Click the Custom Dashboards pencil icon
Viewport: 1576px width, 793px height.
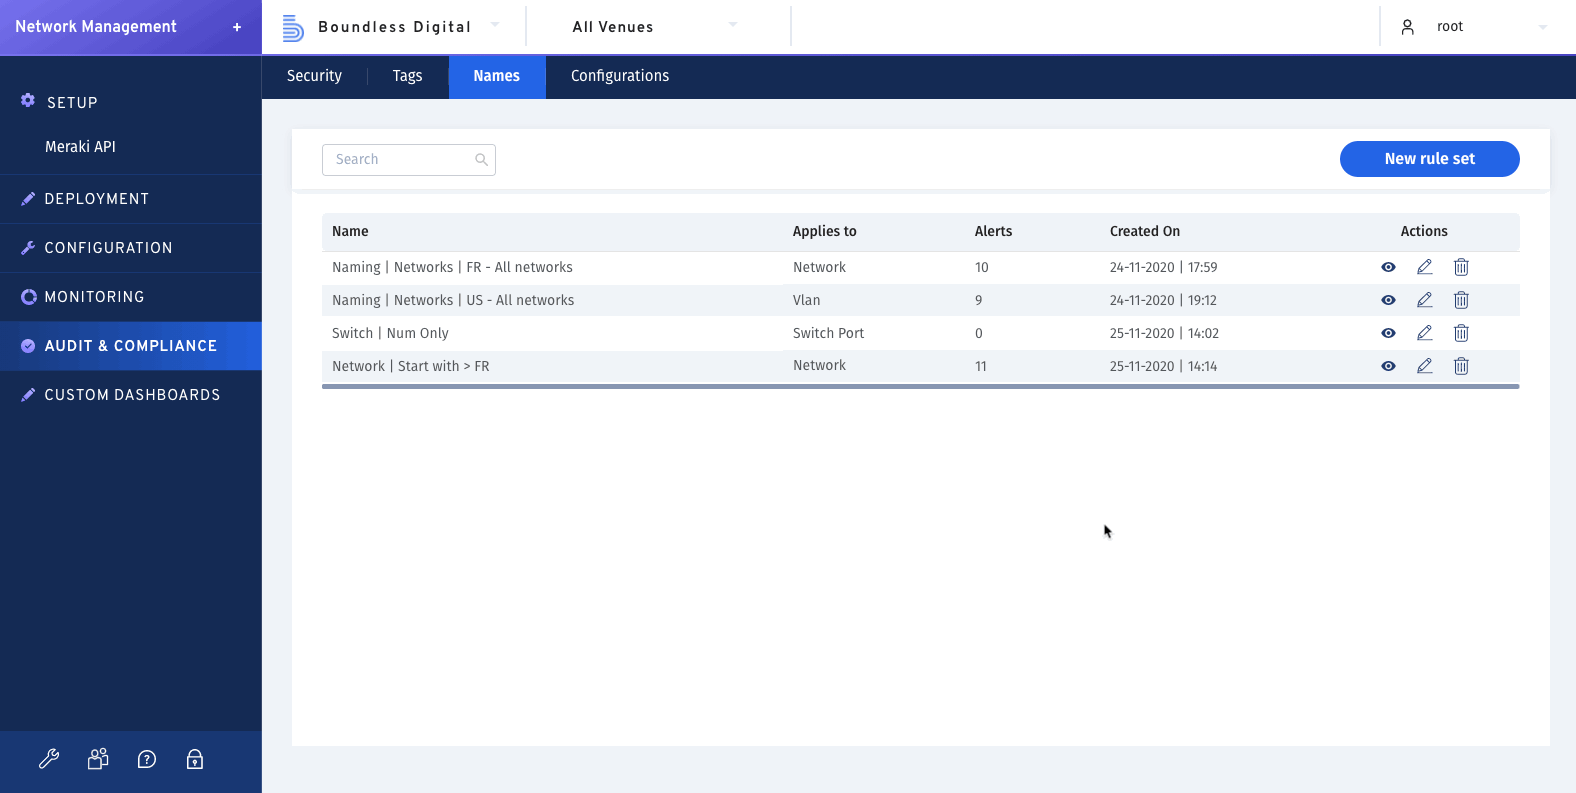(28, 395)
